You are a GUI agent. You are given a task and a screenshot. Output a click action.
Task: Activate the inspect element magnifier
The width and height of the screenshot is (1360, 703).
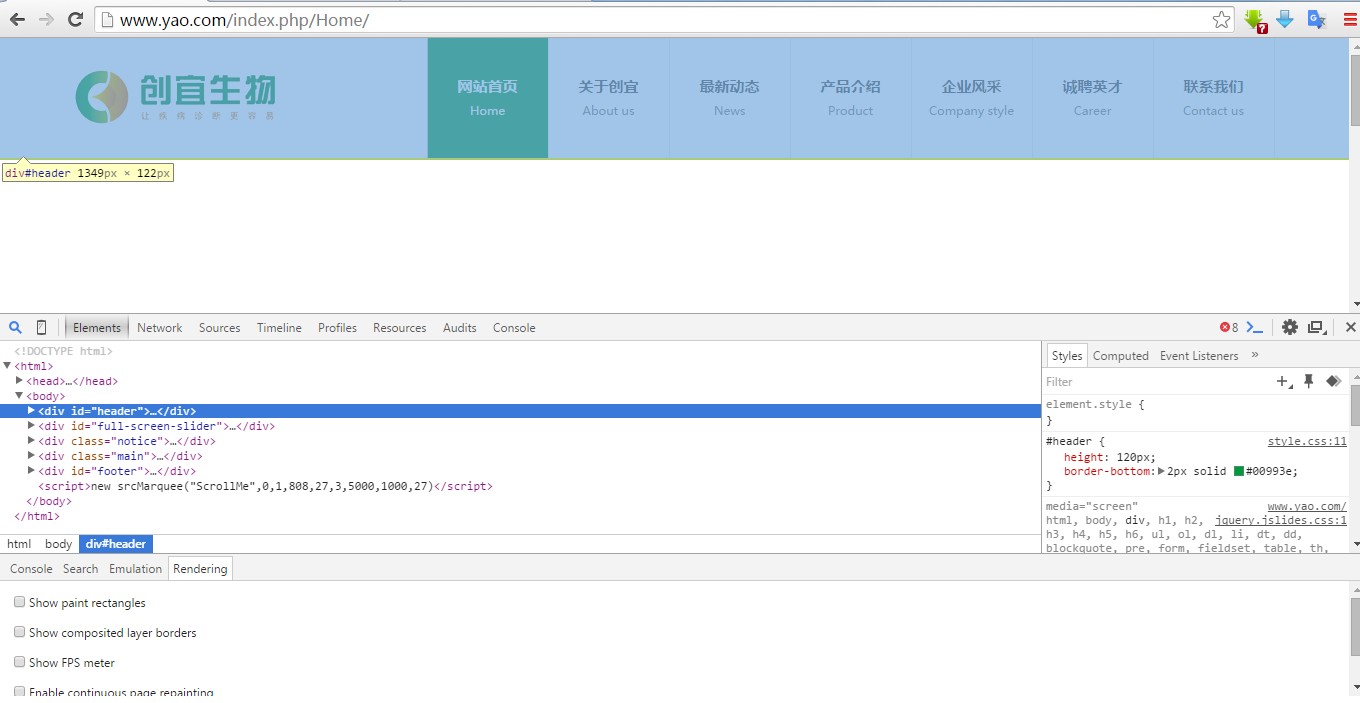click(x=16, y=327)
